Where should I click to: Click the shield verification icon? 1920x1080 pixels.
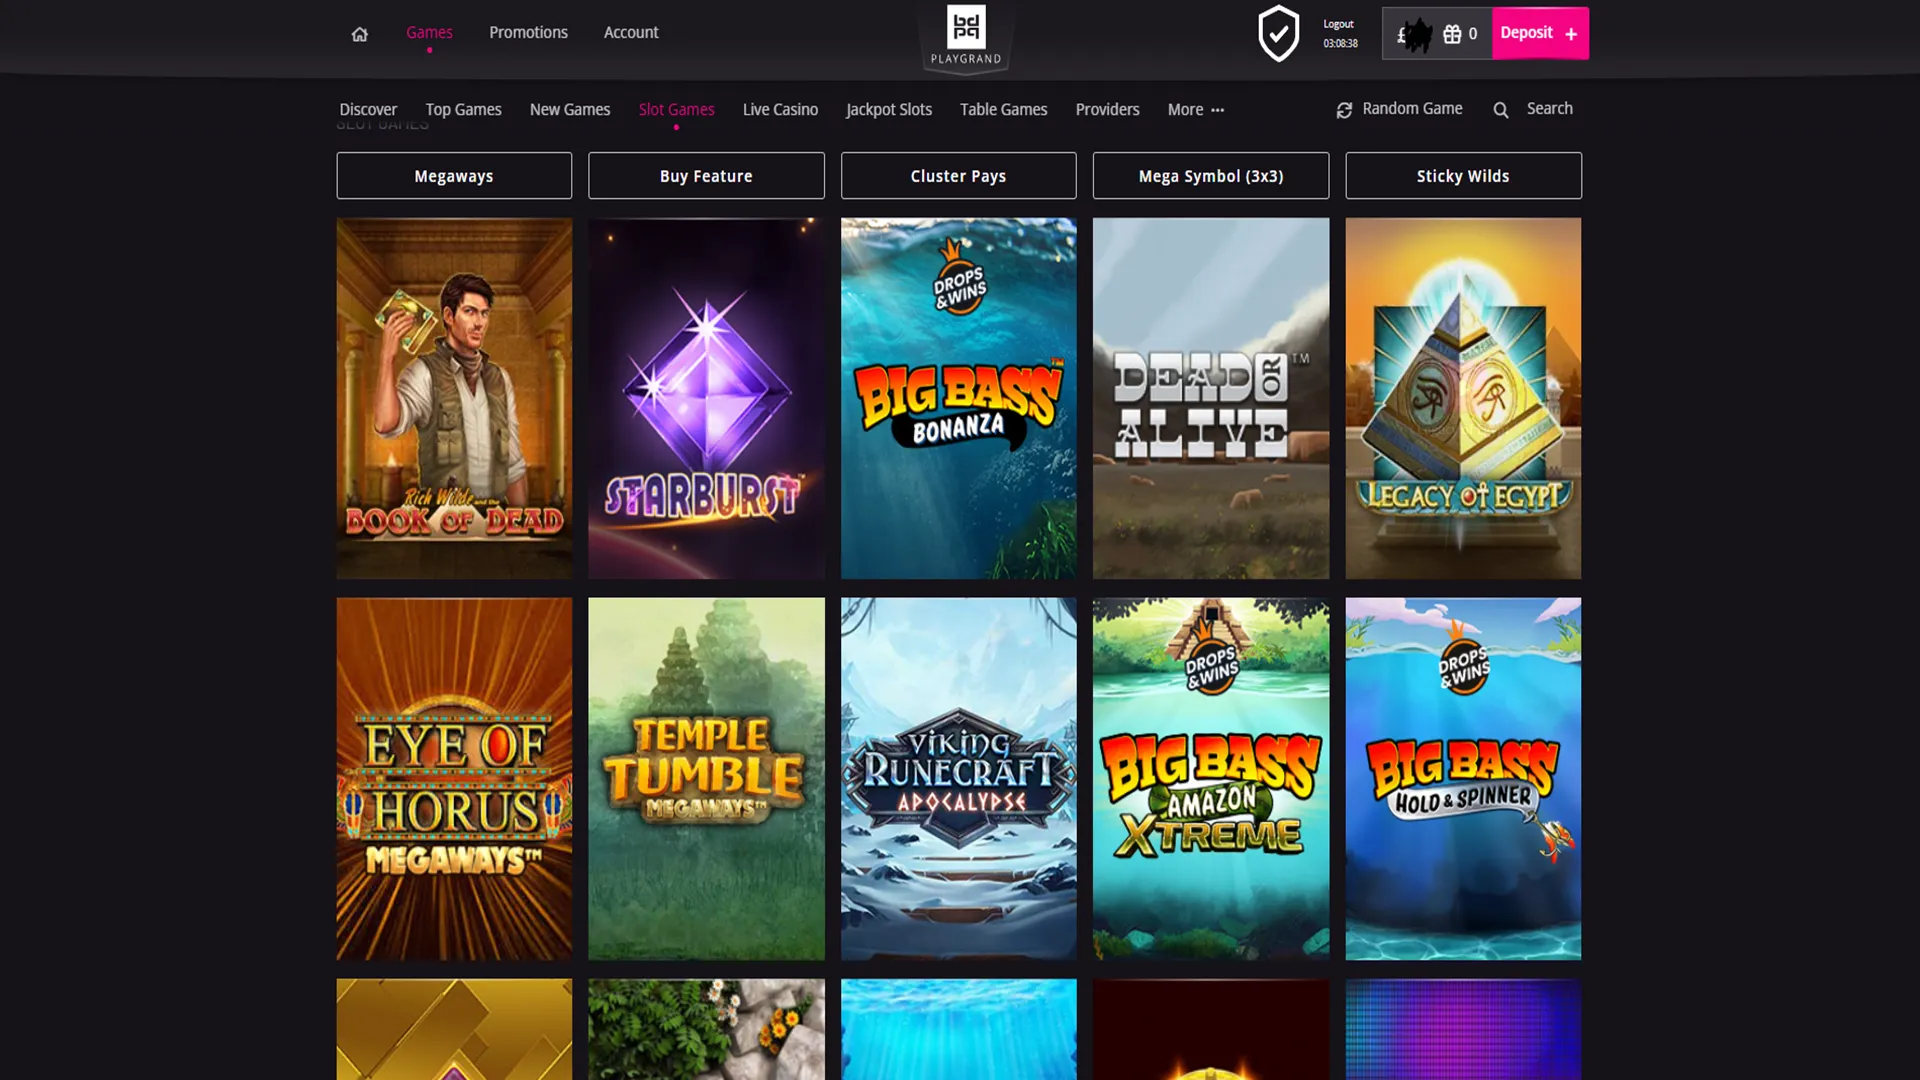click(x=1279, y=33)
